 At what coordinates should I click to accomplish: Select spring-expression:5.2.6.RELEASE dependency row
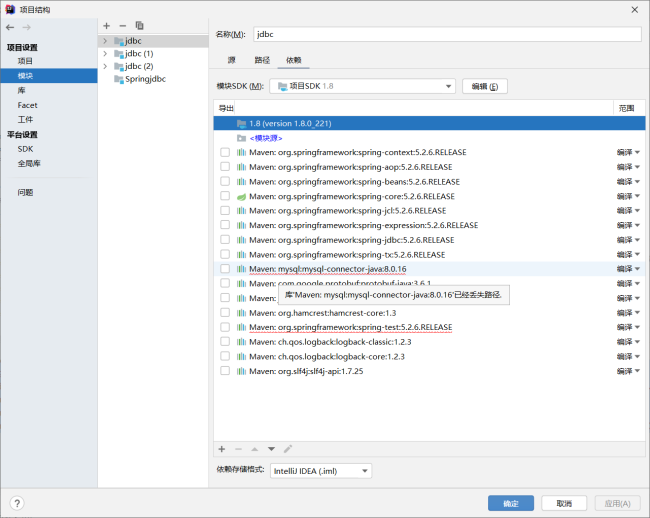429,225
